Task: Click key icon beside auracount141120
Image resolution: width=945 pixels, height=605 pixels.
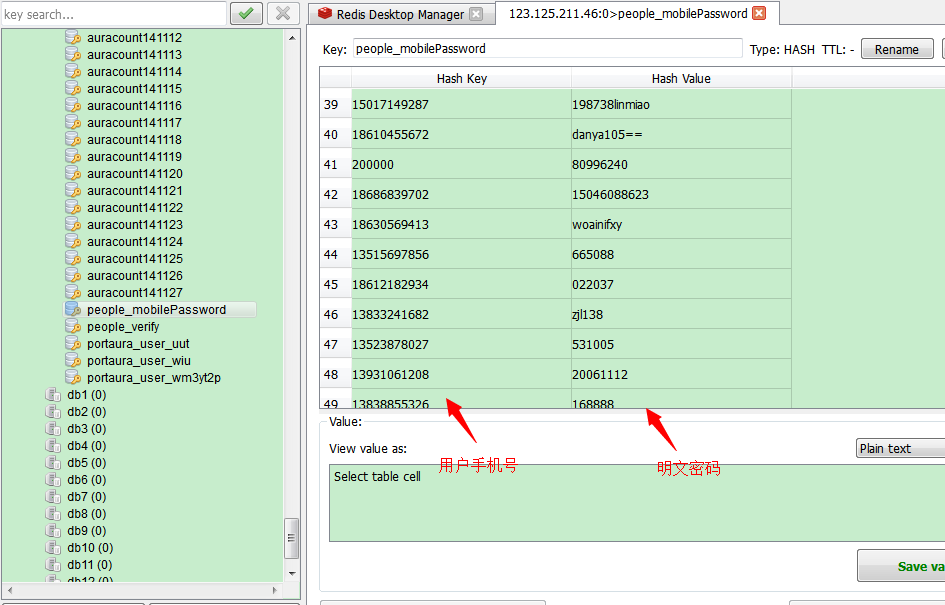Action: tap(73, 174)
